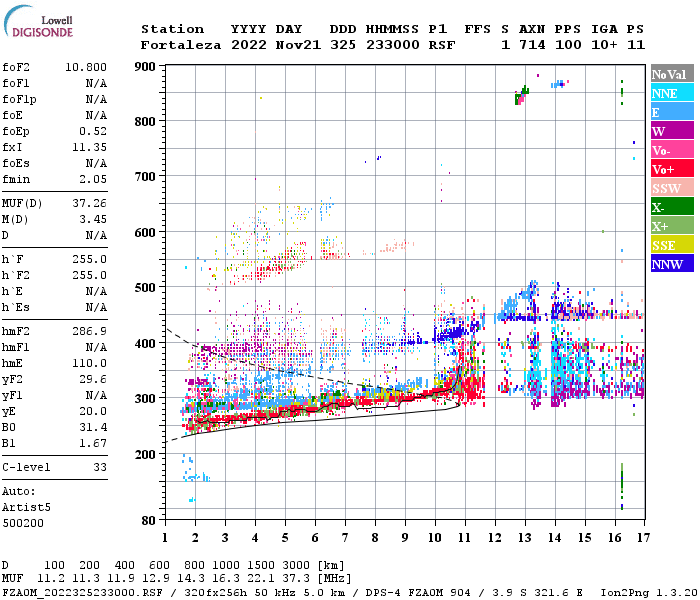Click the 16 MHz frequency axis label
The width and height of the screenshot is (700, 600).
click(x=615, y=538)
